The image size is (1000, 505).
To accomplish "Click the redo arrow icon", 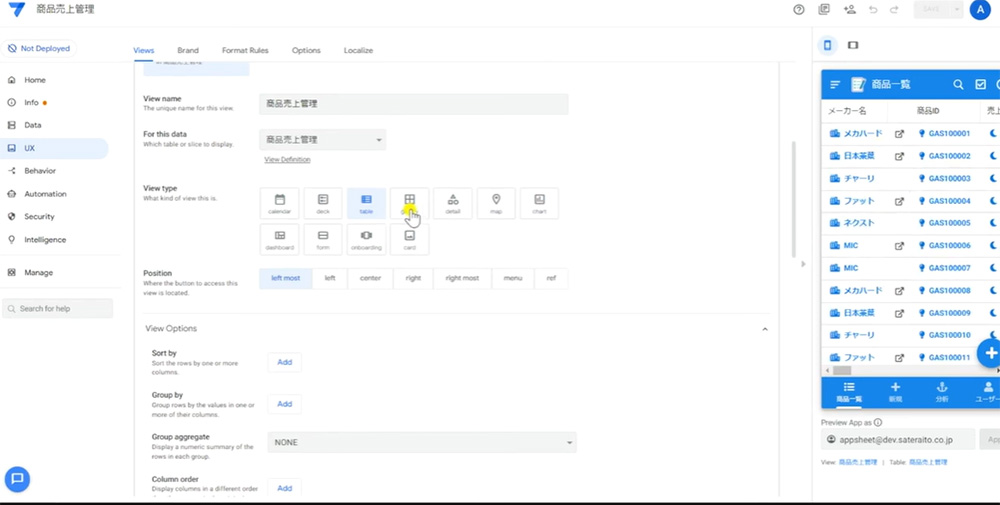I will tap(894, 10).
